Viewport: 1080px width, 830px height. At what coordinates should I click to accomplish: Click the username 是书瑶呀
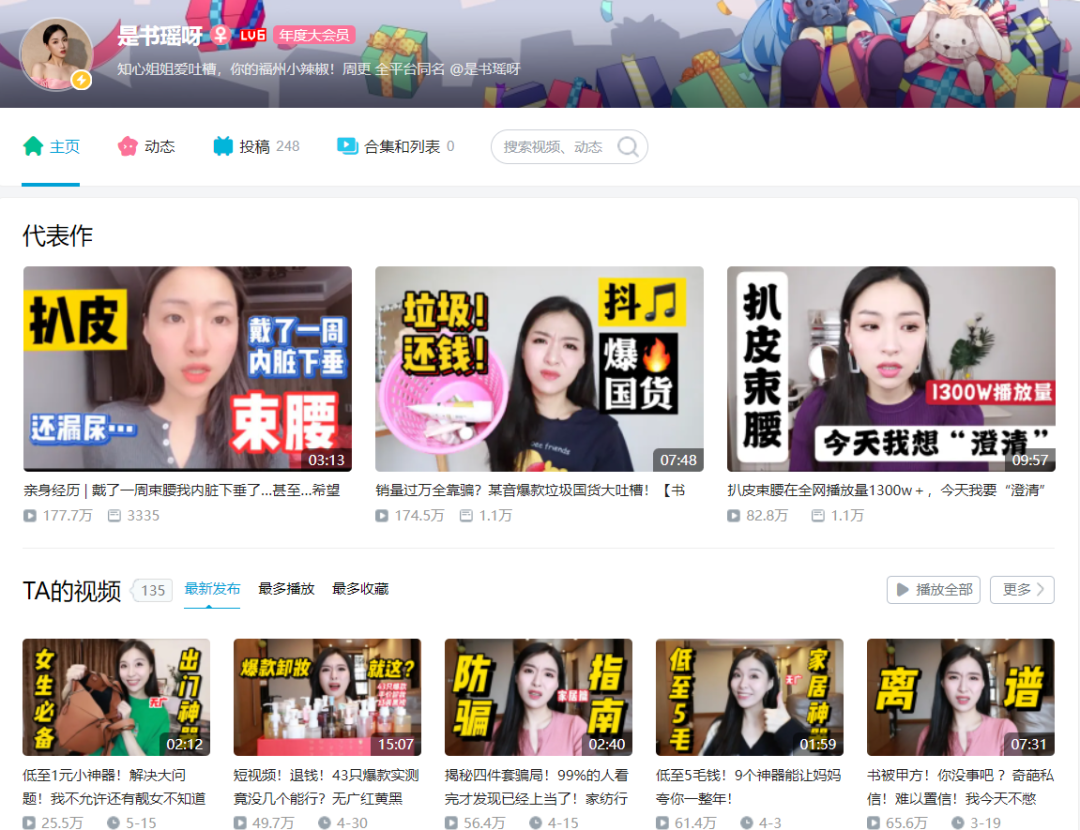point(160,34)
